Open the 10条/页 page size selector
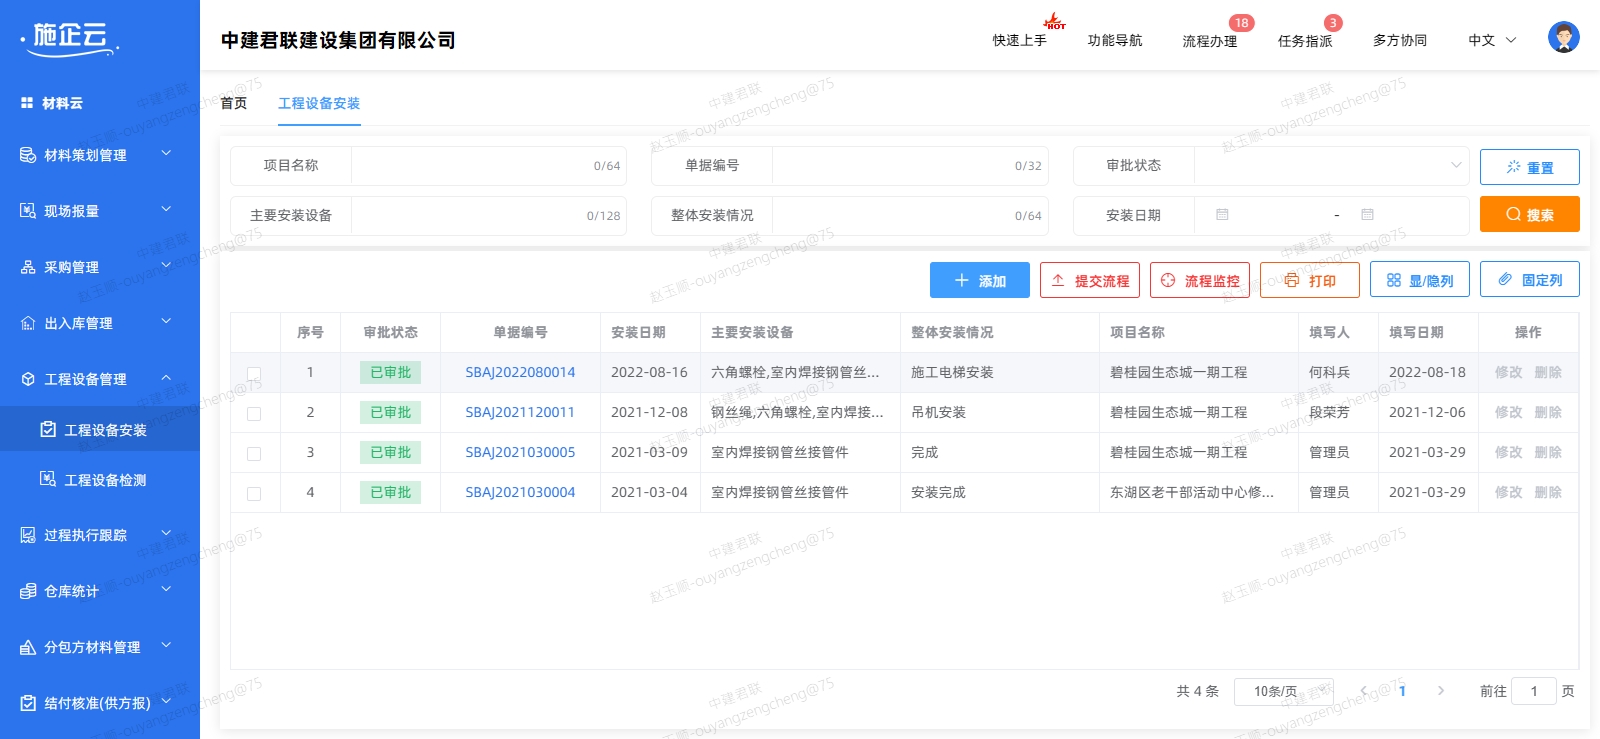 [x=1283, y=691]
